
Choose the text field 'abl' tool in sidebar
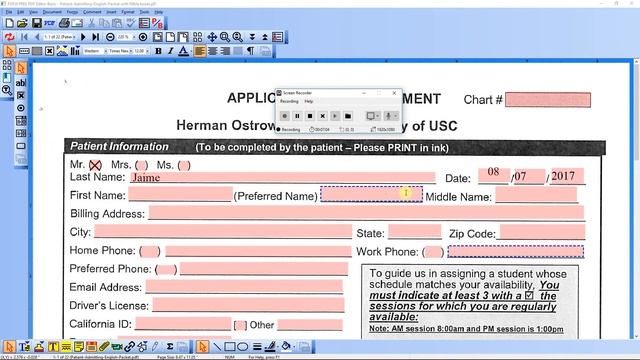(x=21, y=83)
